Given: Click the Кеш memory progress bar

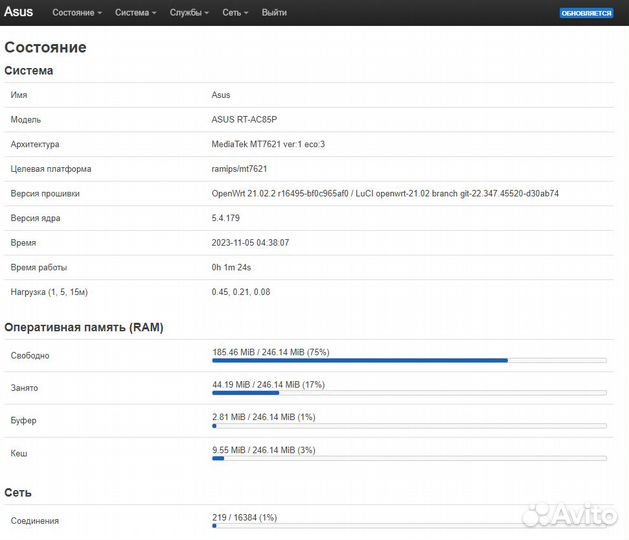Looking at the screenshot, I should (409, 459).
